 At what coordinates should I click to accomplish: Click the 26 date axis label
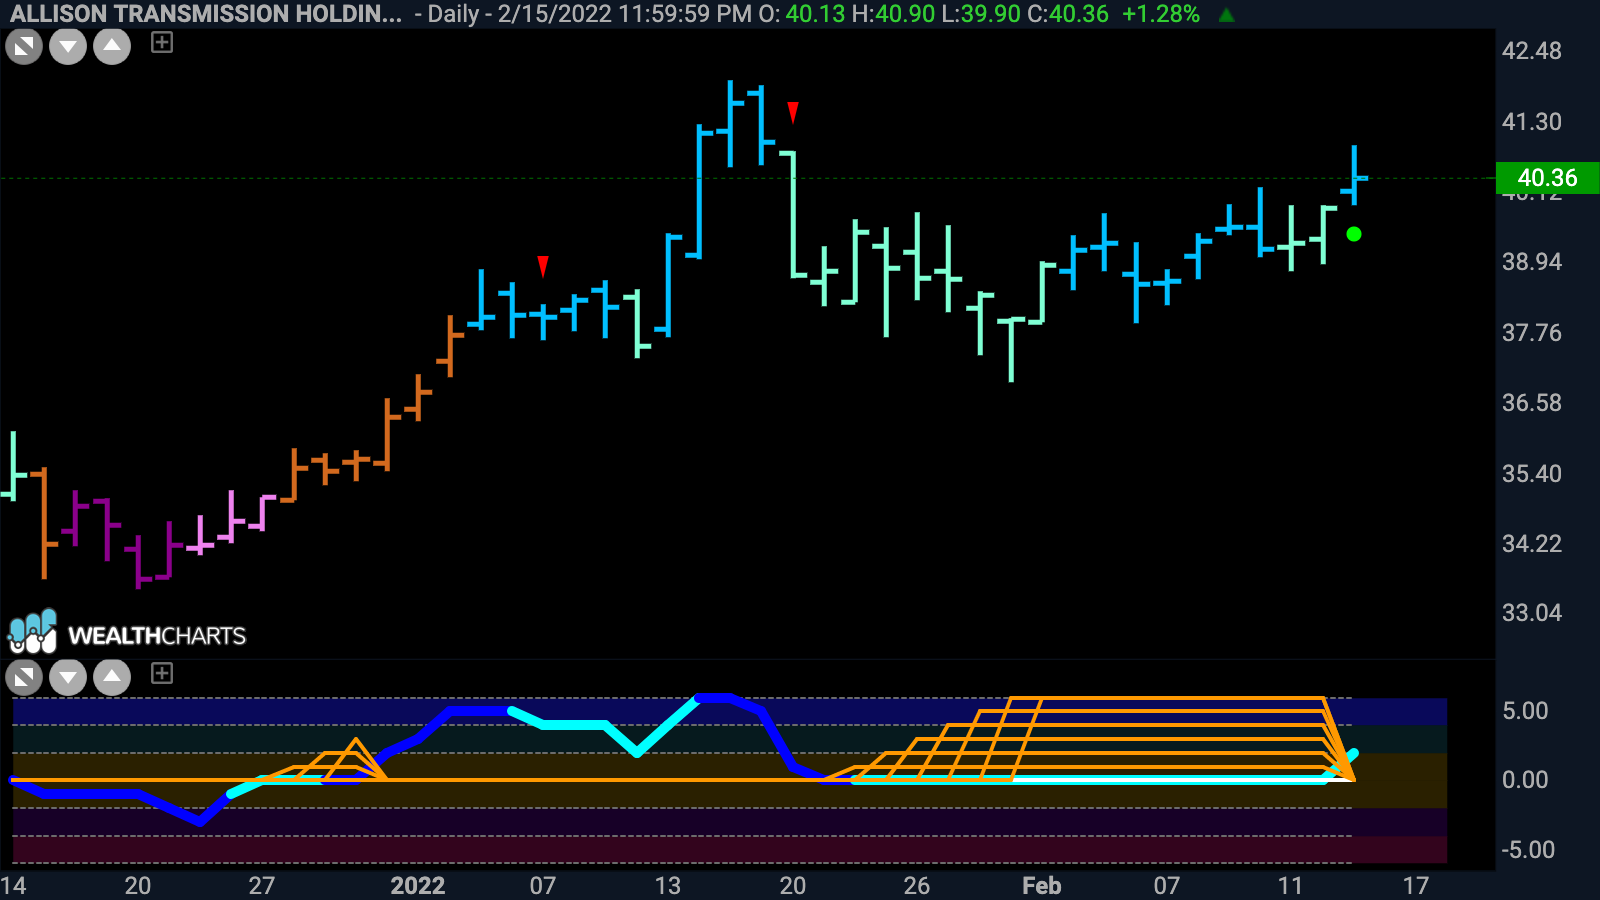pos(917,886)
